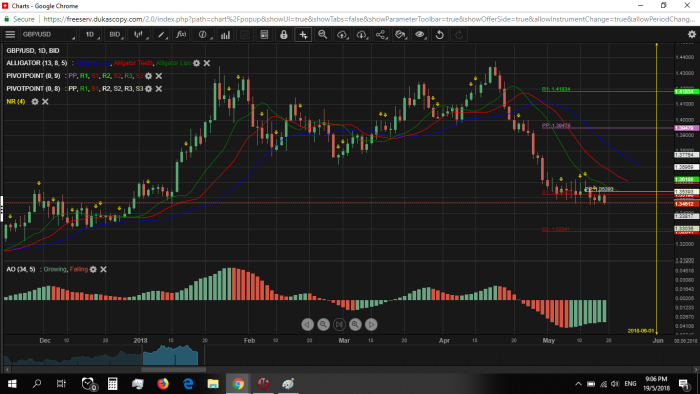This screenshot has height=394, width=700.
Task: Click the undo arrow in toolbar
Action: (440, 34)
